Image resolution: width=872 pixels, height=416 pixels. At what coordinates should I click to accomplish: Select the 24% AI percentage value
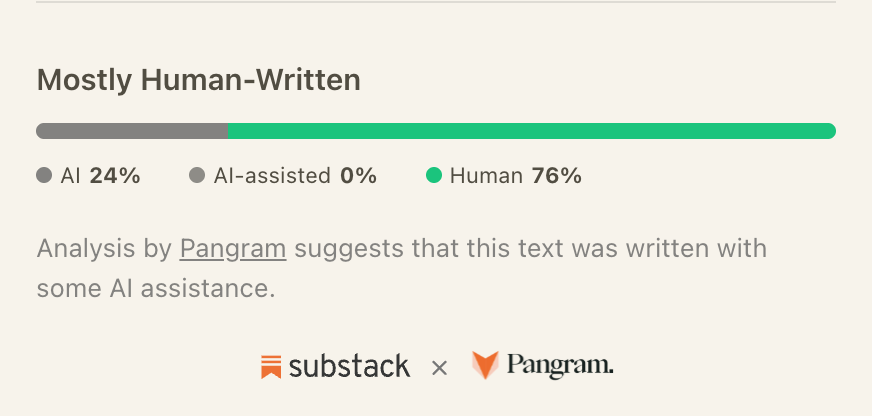[115, 176]
